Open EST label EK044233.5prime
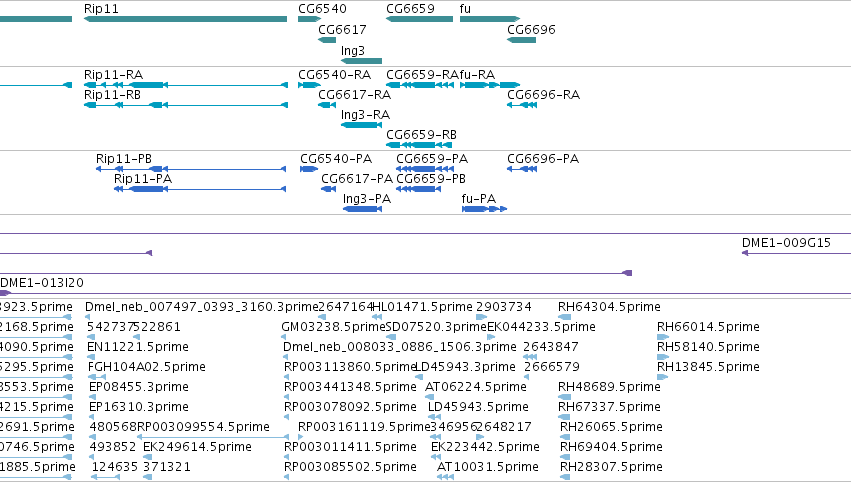This screenshot has width=851, height=482. [541, 327]
